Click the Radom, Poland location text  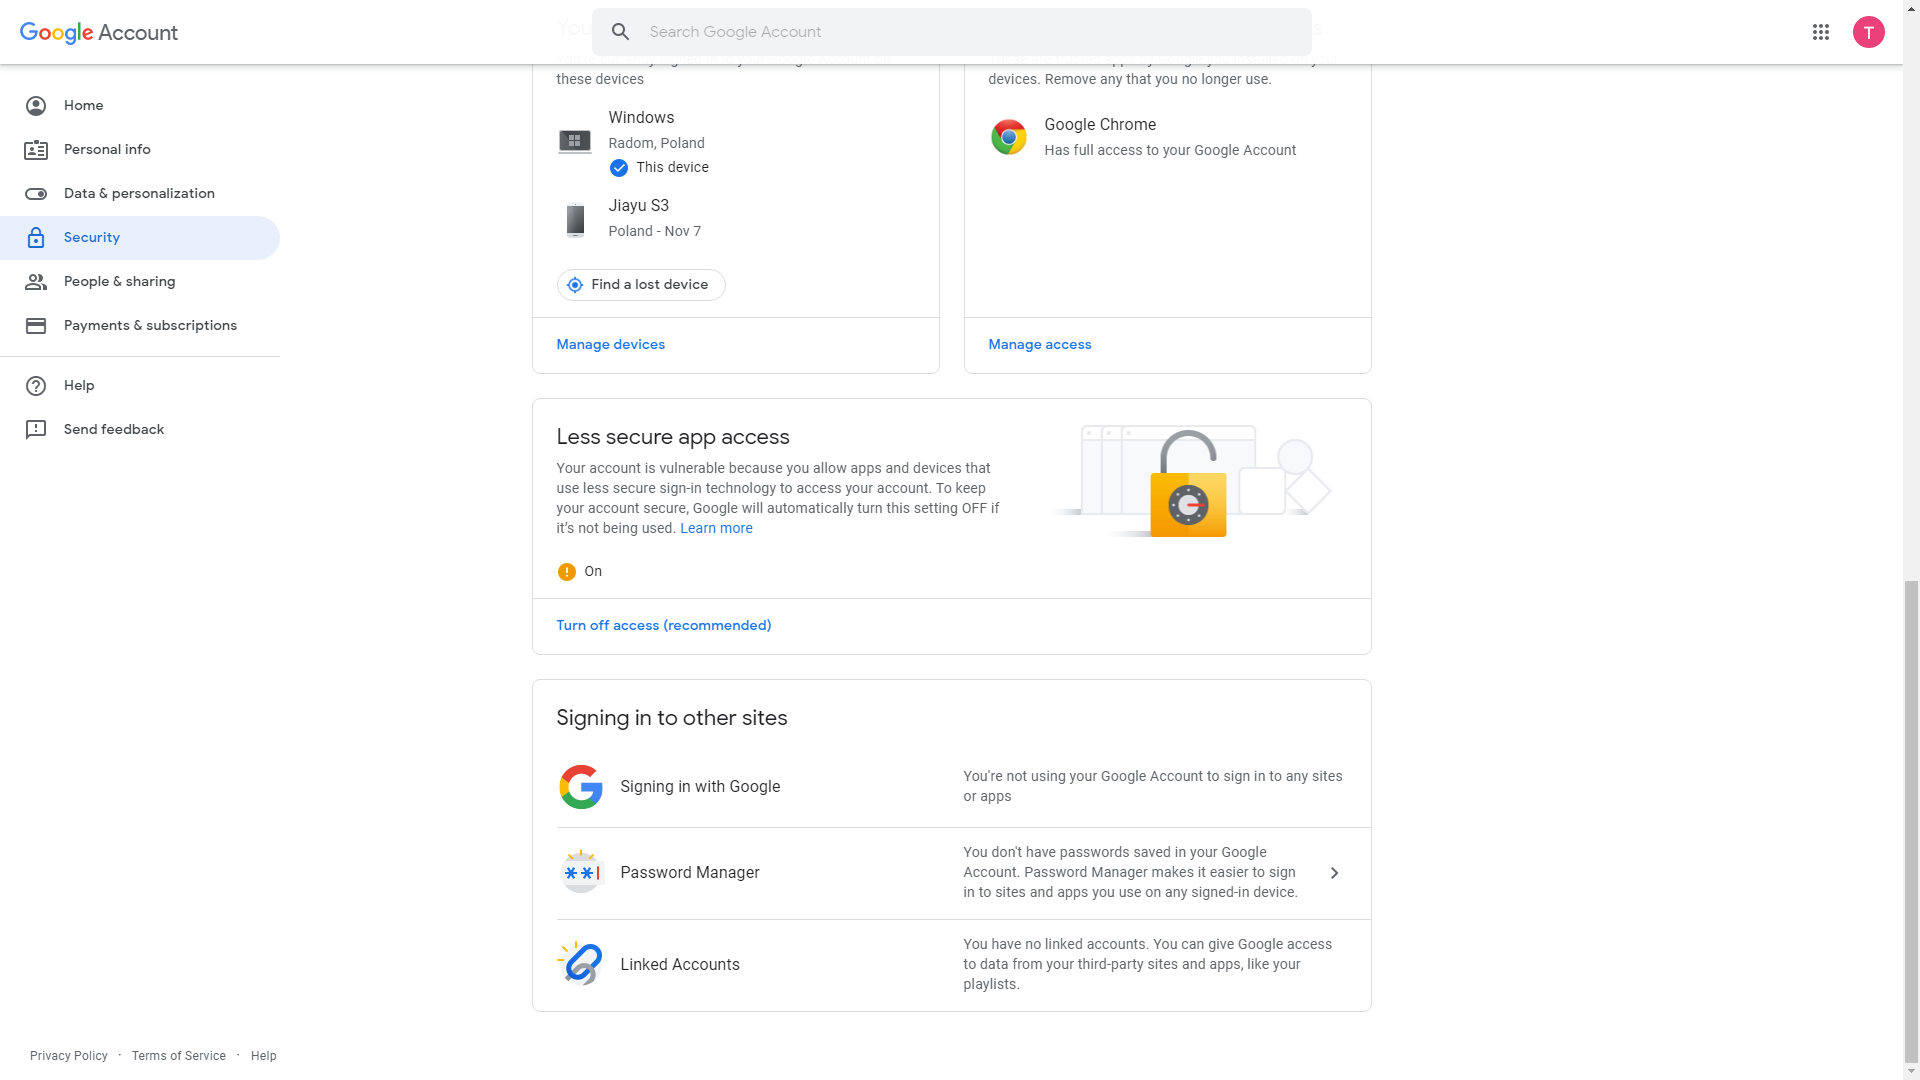pos(656,144)
